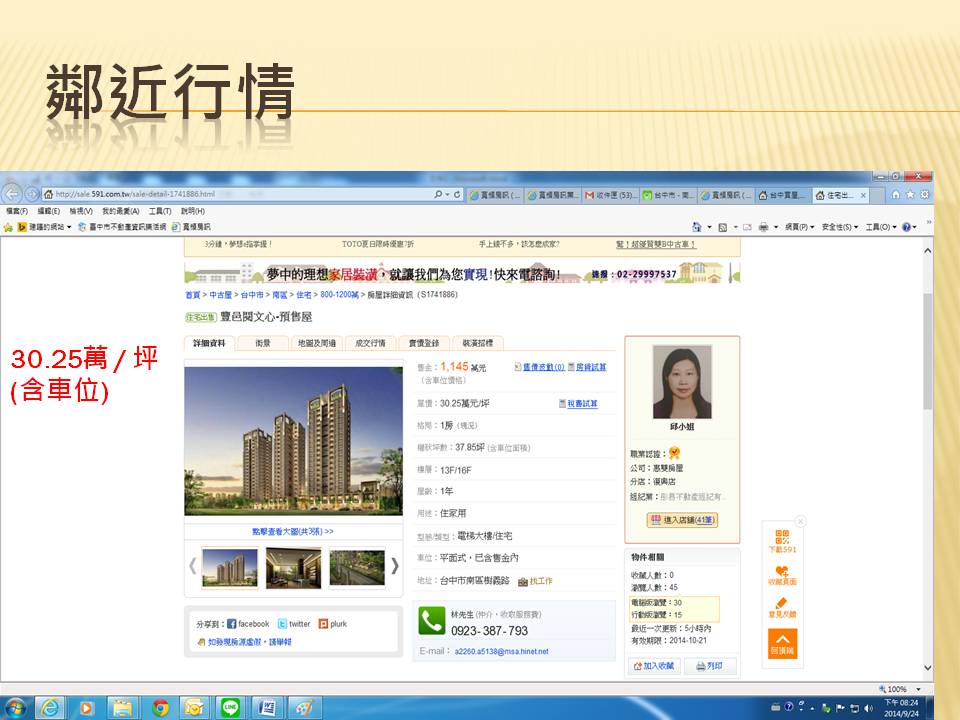Click the large building photo

tap(293, 441)
